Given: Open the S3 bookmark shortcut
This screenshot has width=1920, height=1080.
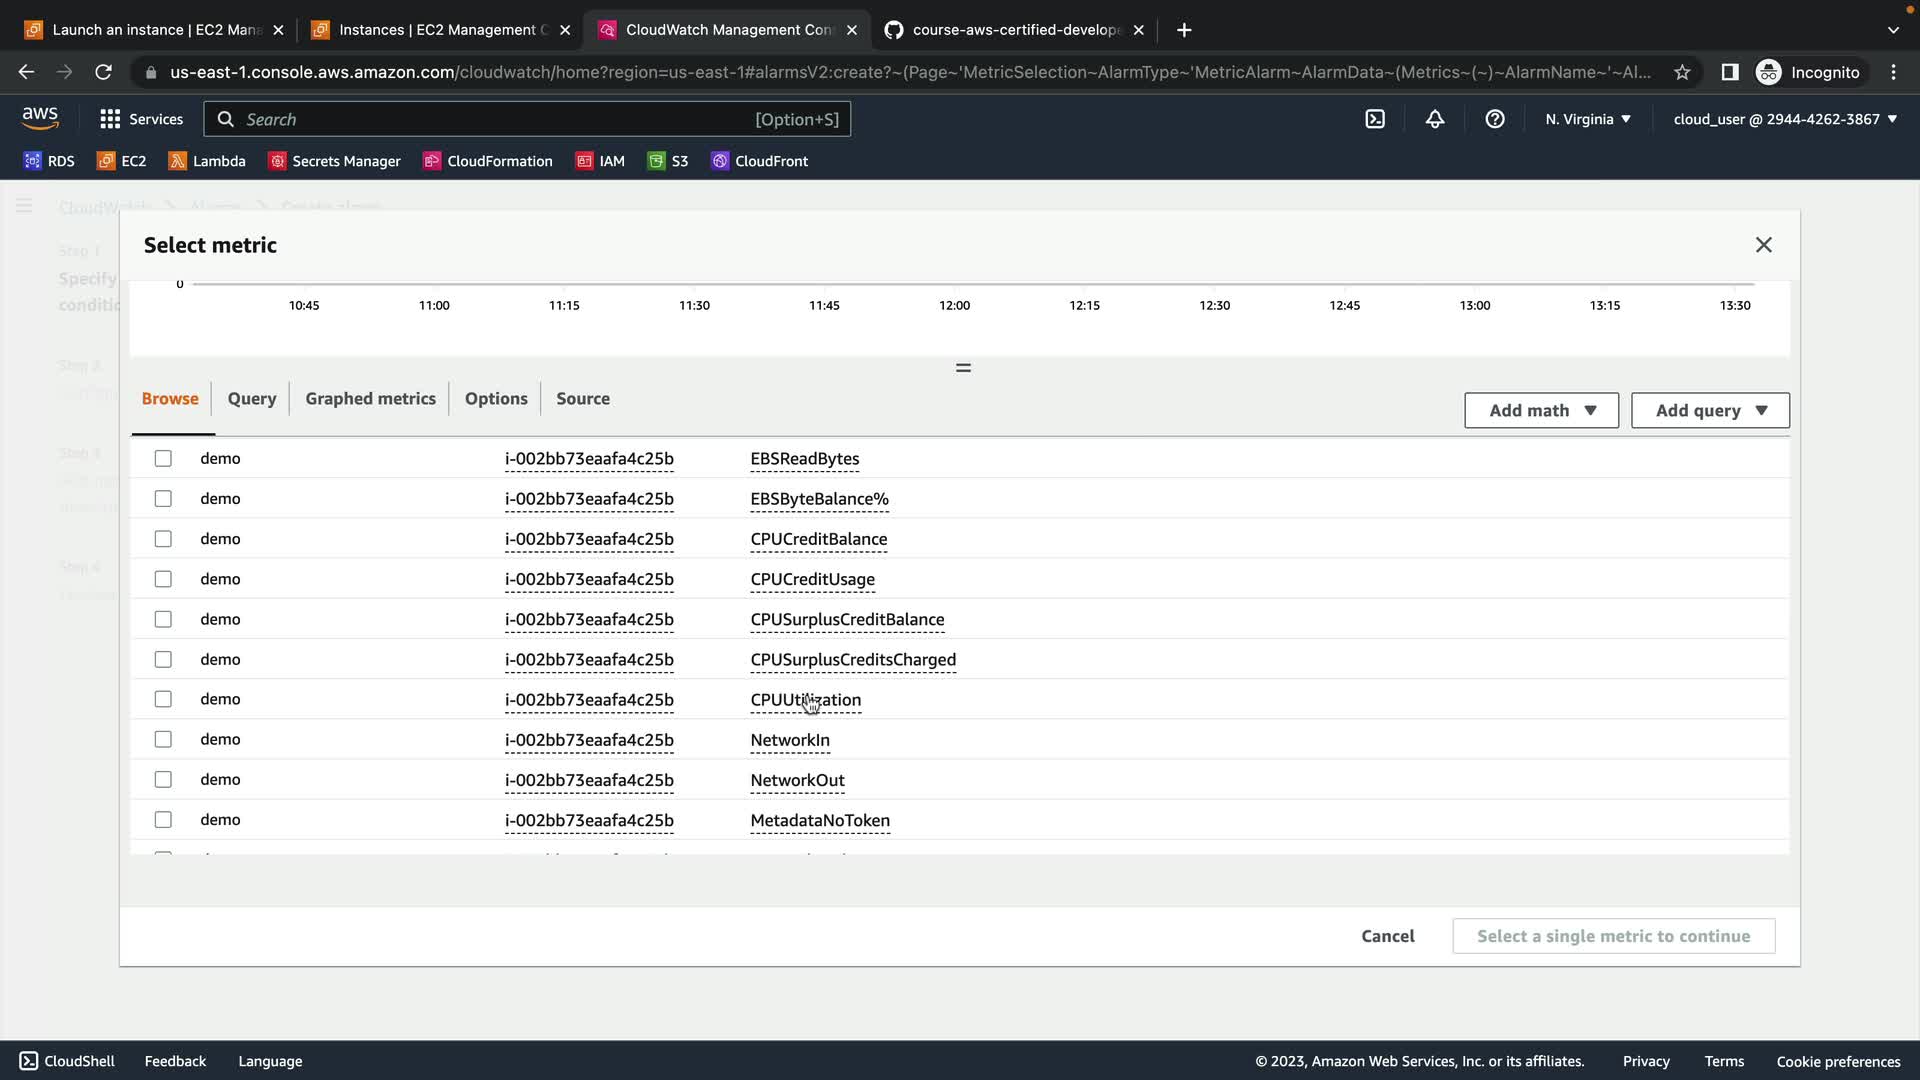Looking at the screenshot, I should pos(668,161).
